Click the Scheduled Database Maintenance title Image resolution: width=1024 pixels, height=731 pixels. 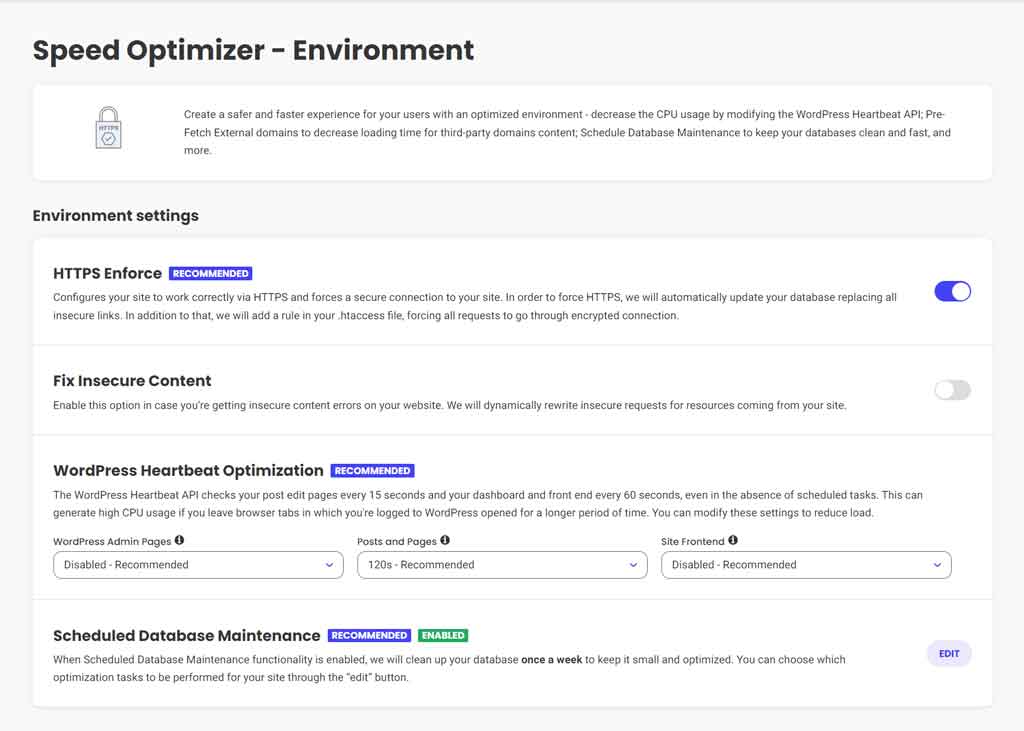186,635
